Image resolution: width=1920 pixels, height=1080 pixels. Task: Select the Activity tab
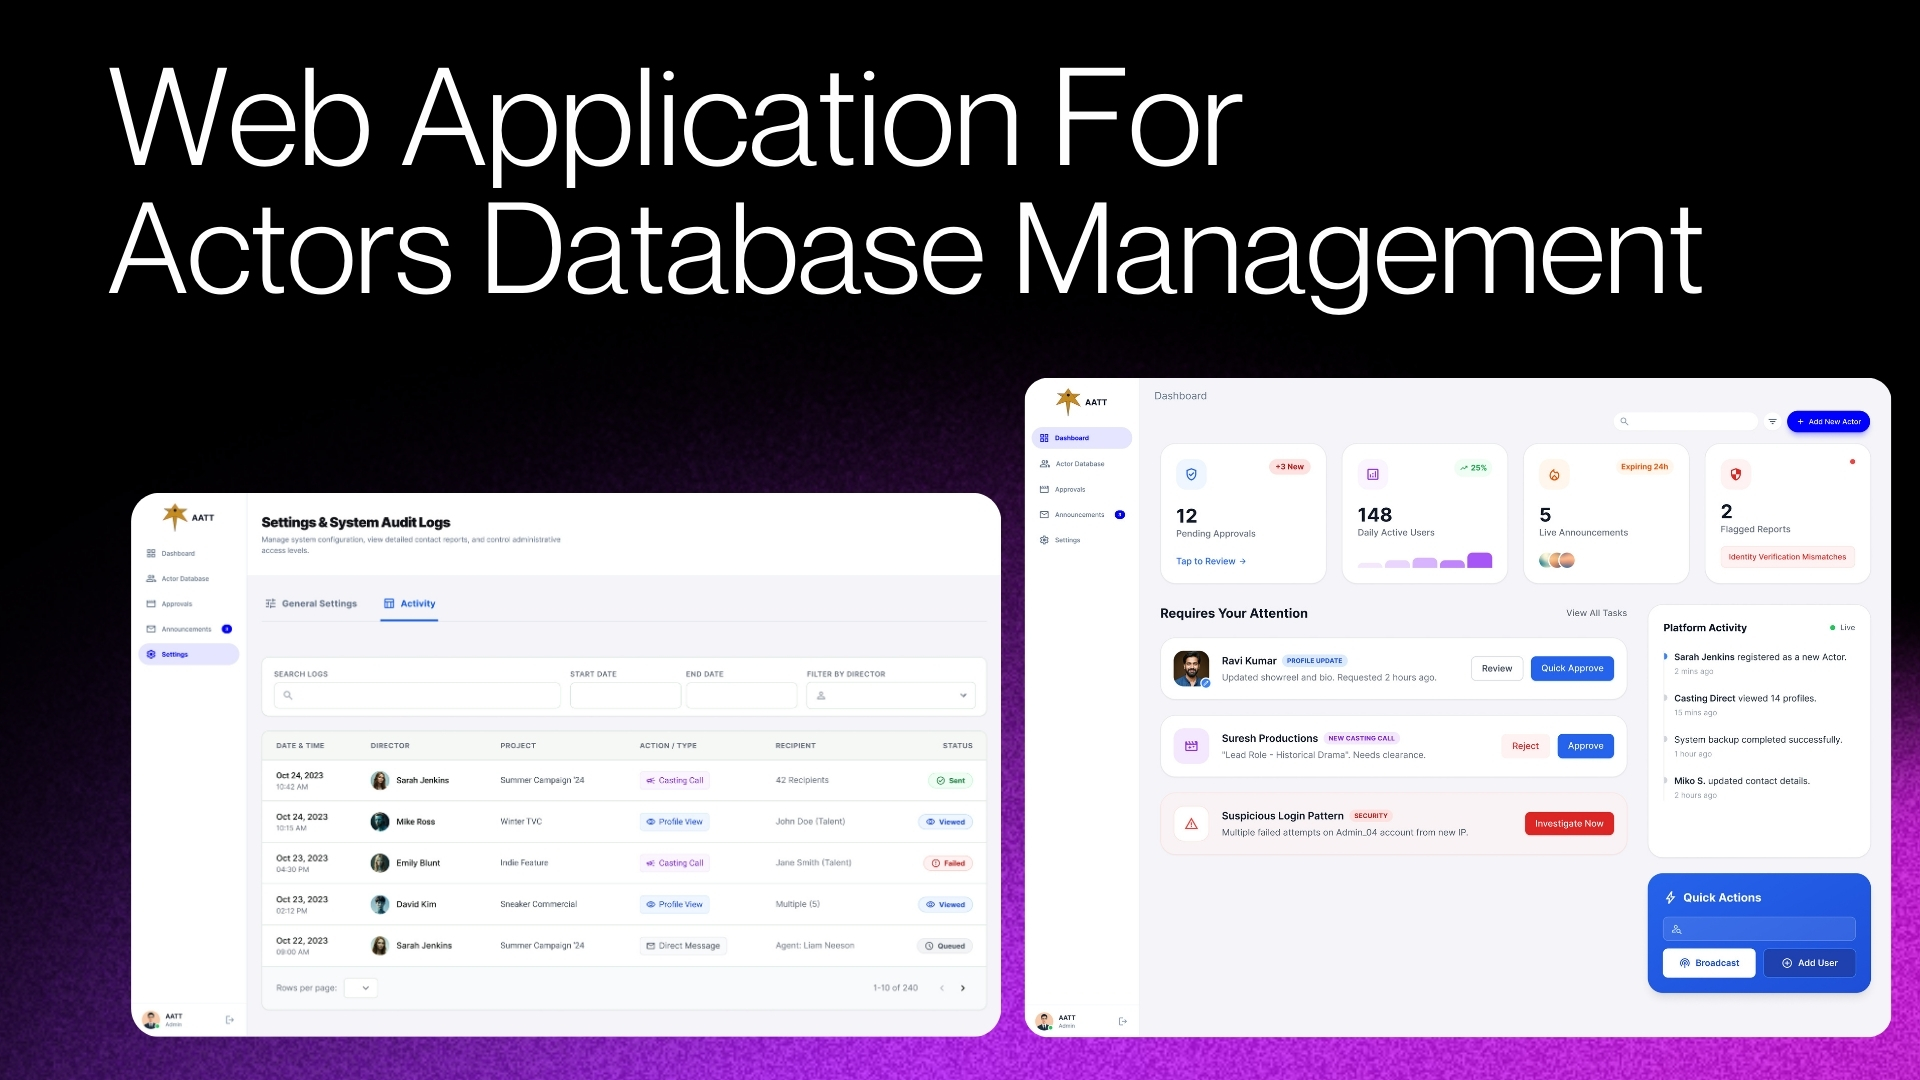[x=410, y=604]
